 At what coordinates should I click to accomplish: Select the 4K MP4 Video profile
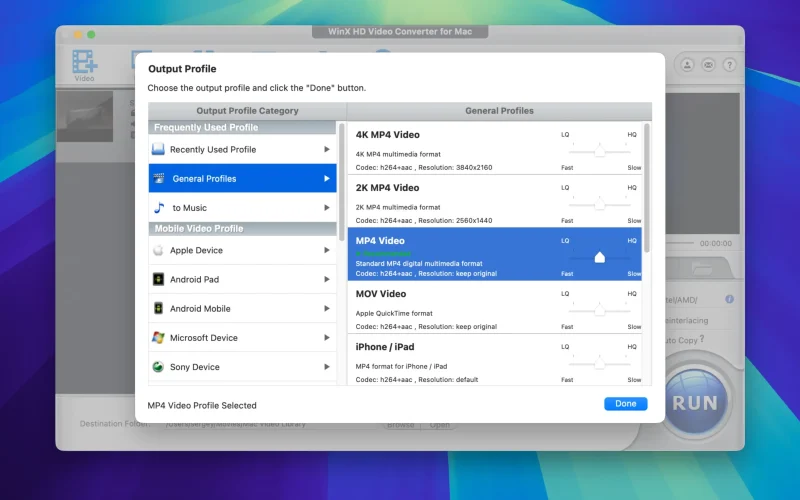pos(494,148)
